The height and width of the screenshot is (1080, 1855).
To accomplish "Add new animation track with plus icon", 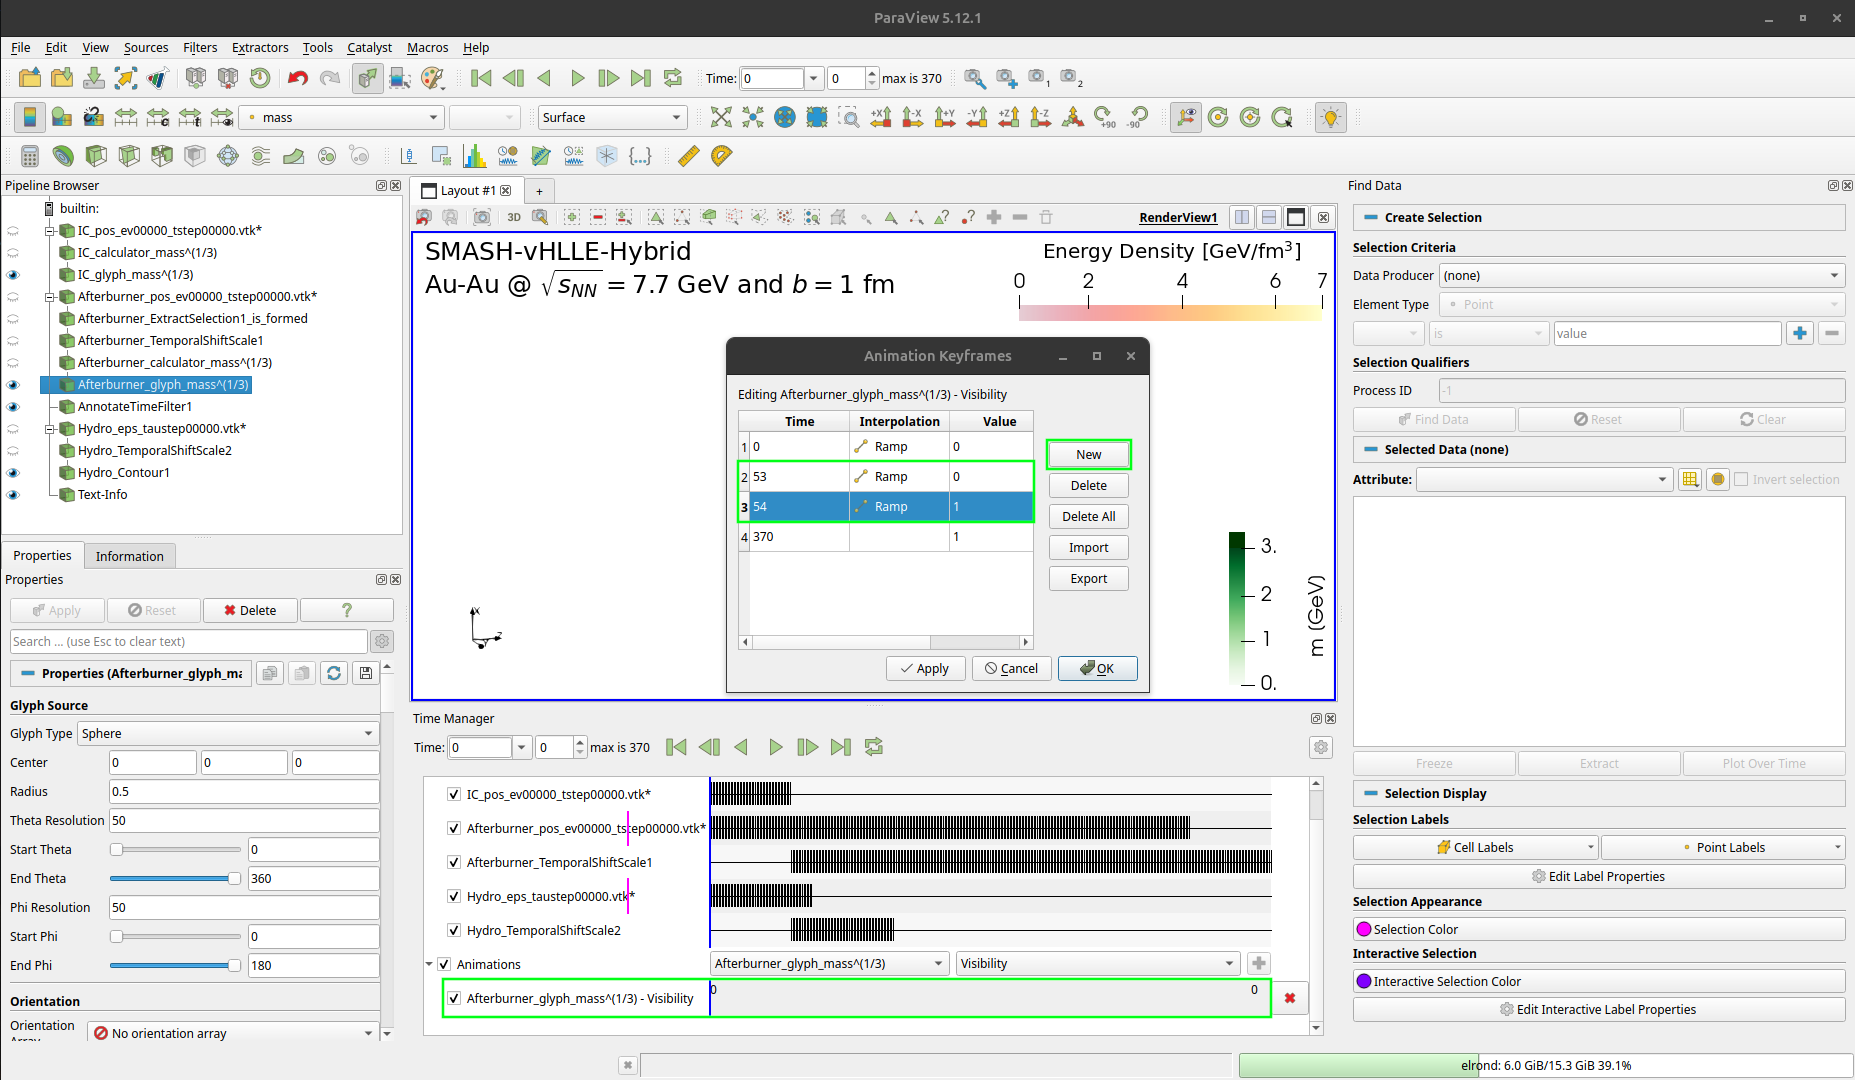I will coord(1258,964).
